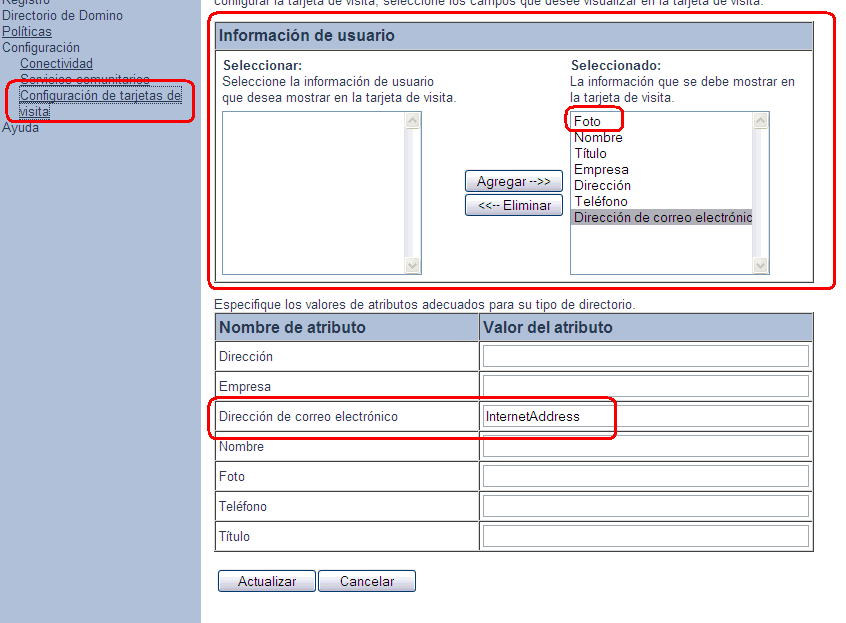
Task: Click the Seleccionado list scroll-up arrow
Action: click(760, 121)
